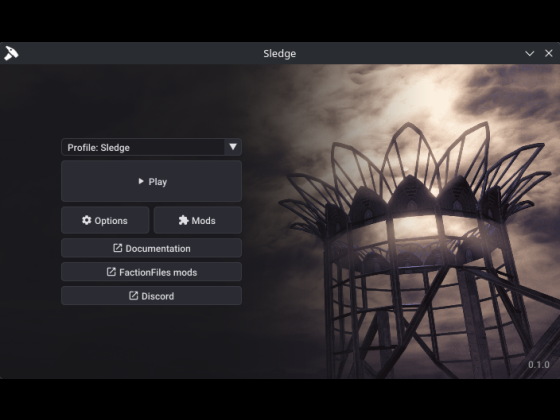Click the Sledge window title text
This screenshot has width=560, height=420.
pyautogui.click(x=280, y=54)
